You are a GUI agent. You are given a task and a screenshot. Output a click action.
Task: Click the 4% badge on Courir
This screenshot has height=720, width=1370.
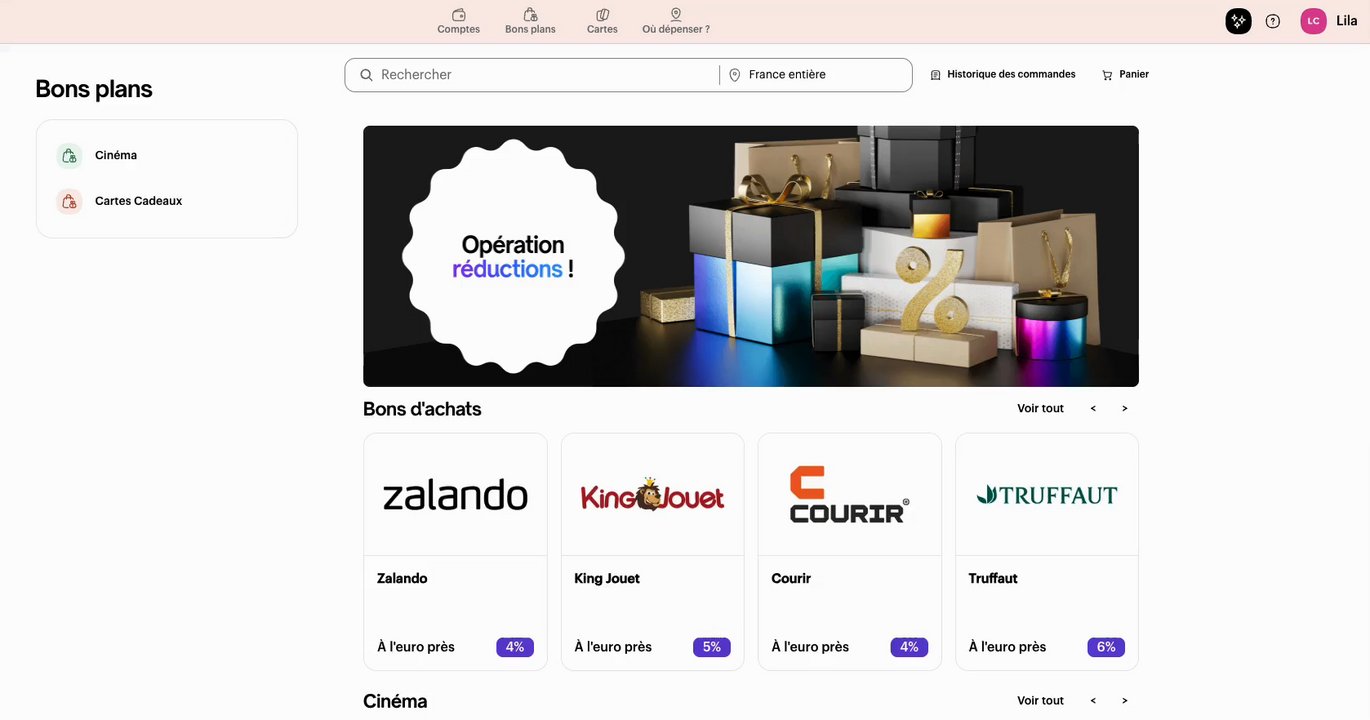click(x=909, y=647)
